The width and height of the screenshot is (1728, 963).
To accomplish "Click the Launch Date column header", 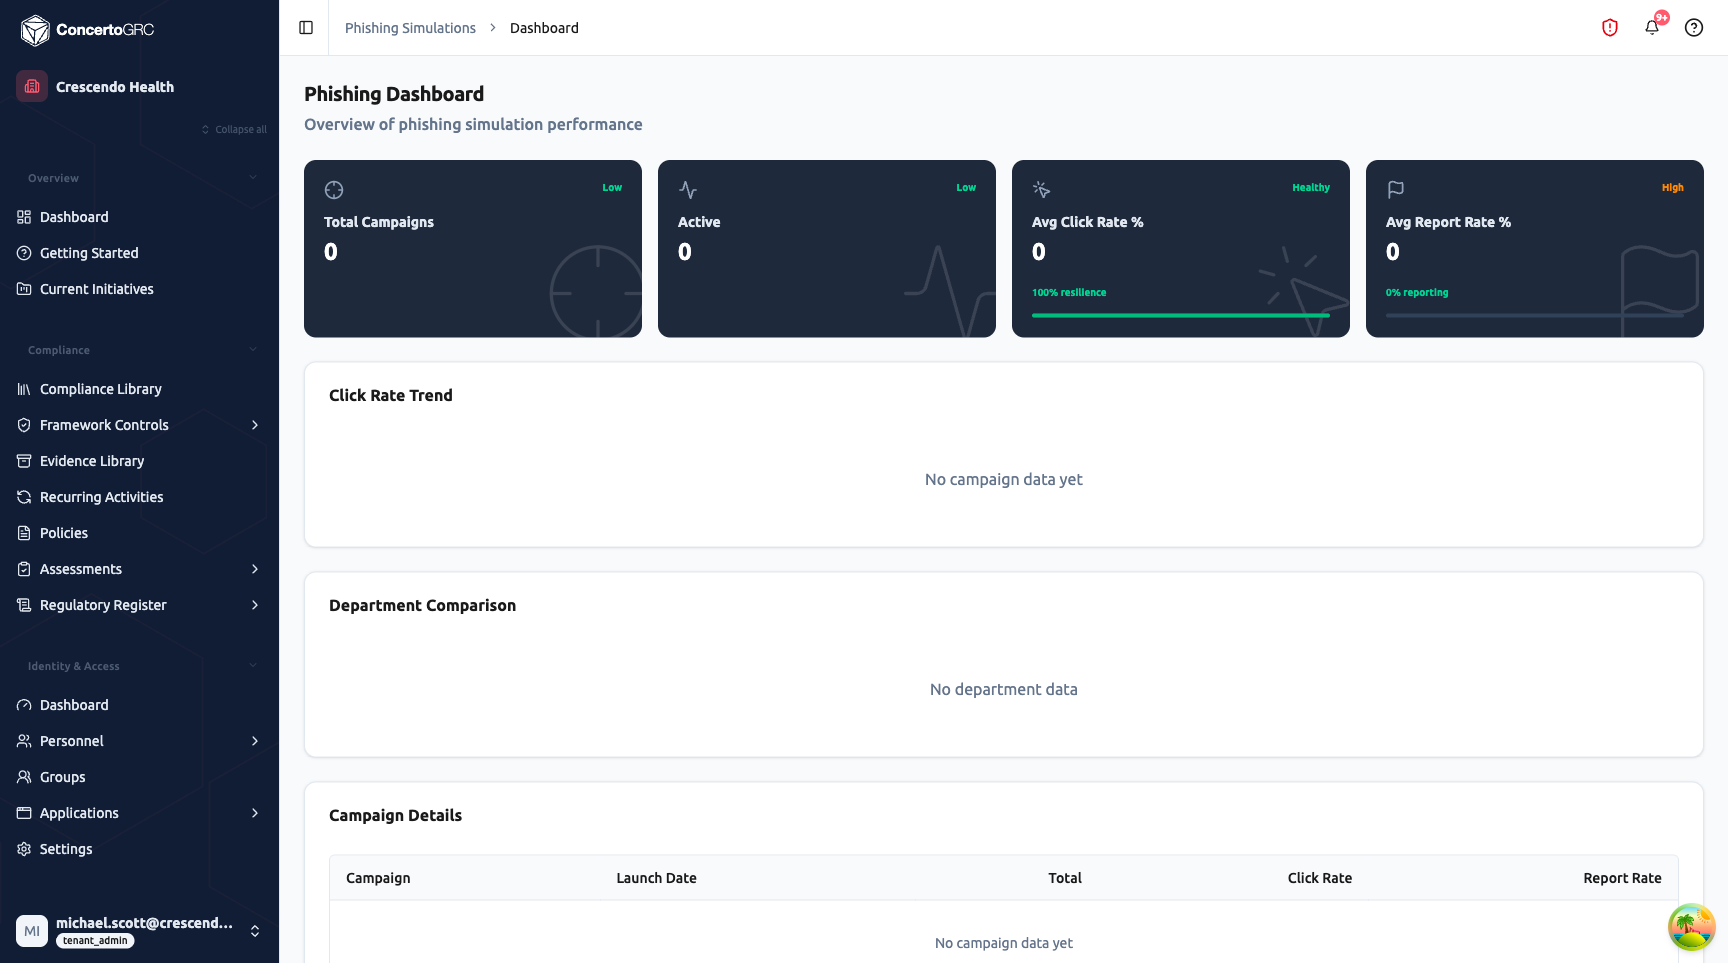I will [x=656, y=878].
